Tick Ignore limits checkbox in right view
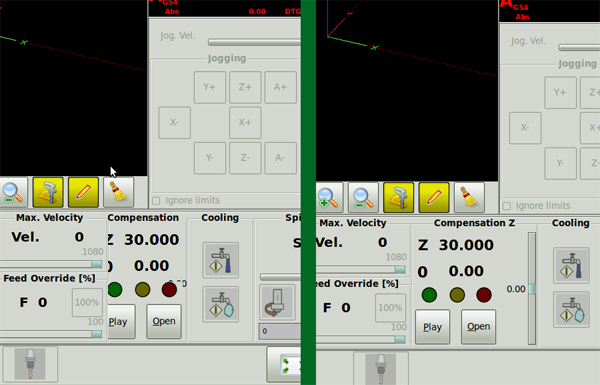Viewport: 600px width, 385px height. [x=507, y=206]
